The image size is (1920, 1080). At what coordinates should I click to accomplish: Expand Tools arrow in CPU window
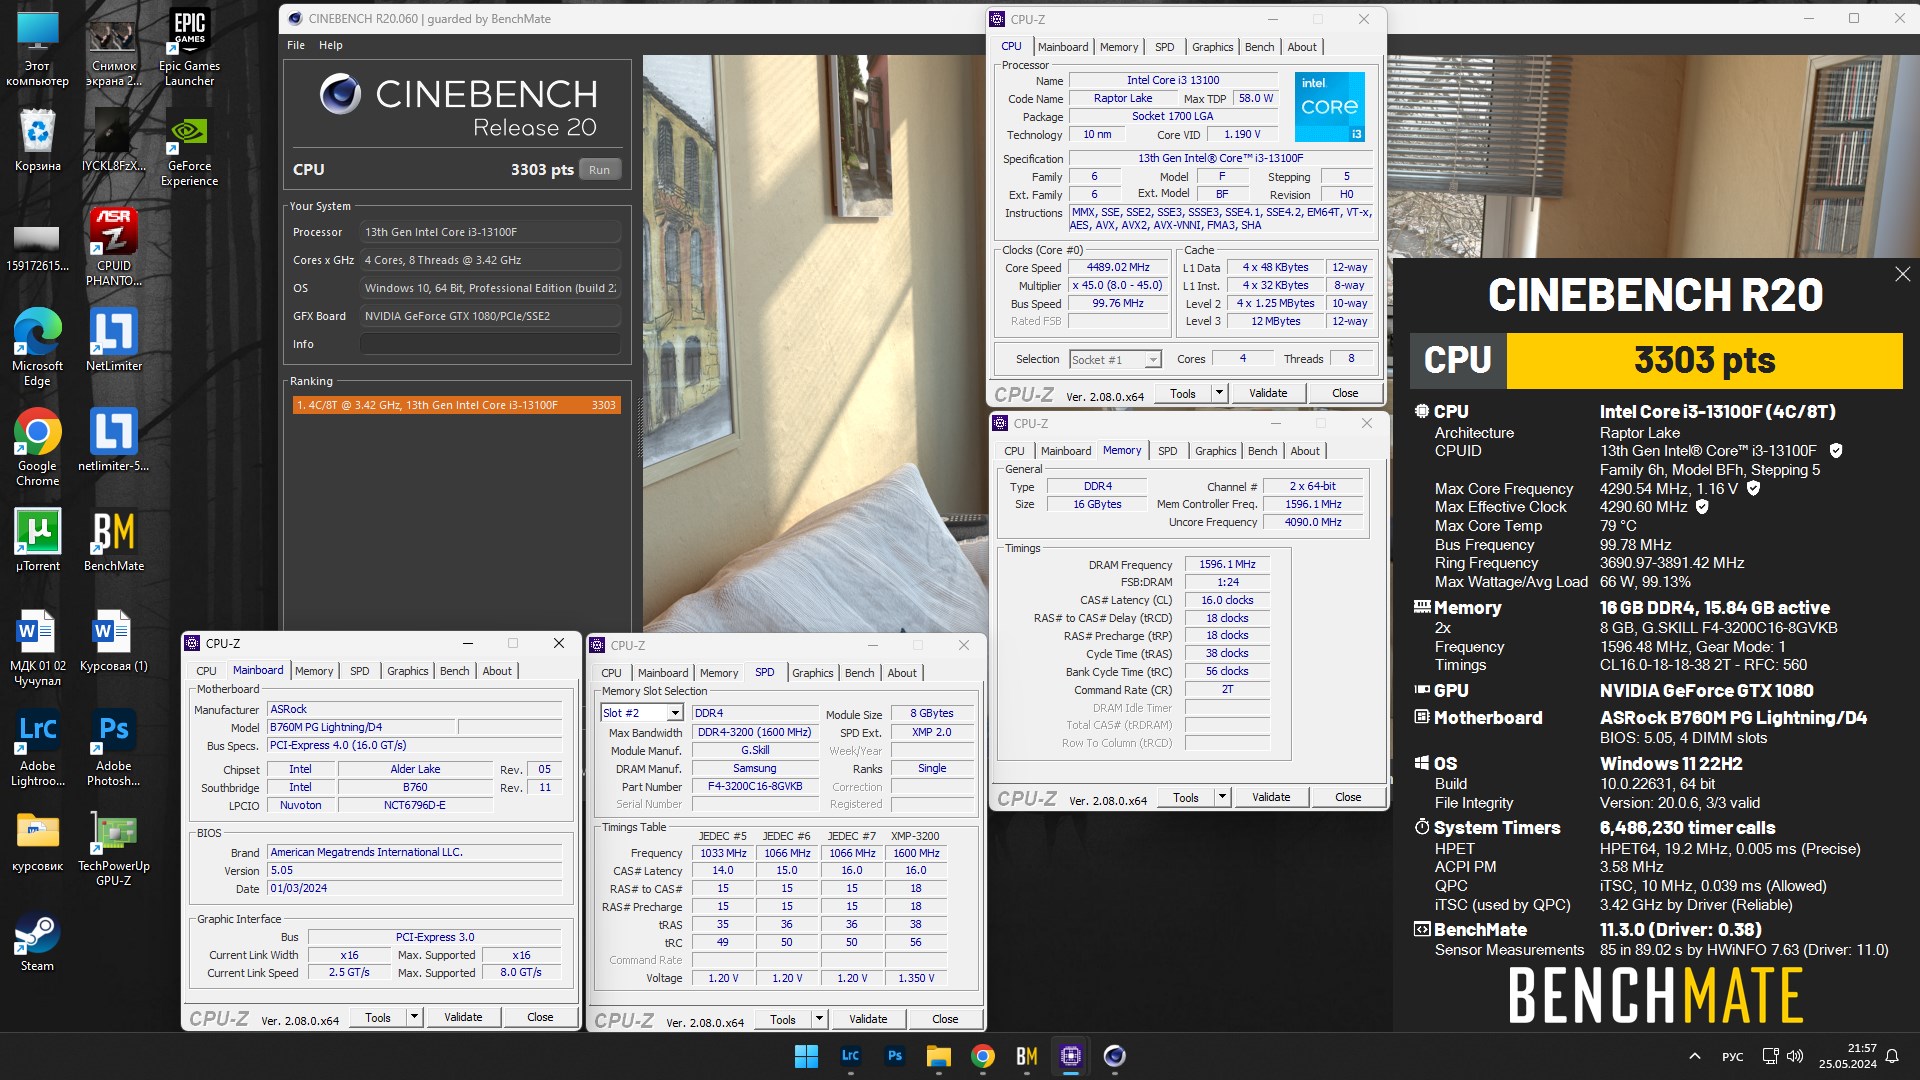click(1219, 393)
